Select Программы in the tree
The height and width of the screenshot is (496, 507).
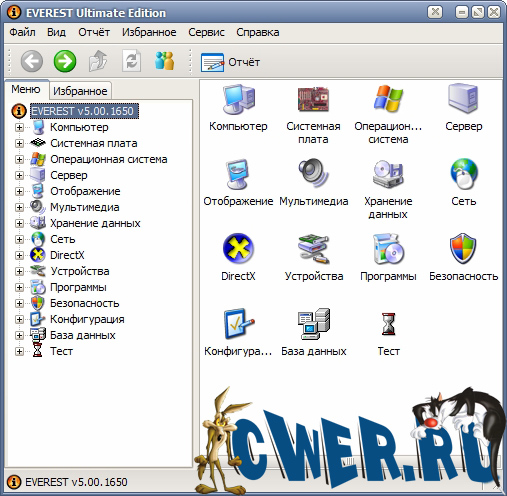pos(78,287)
